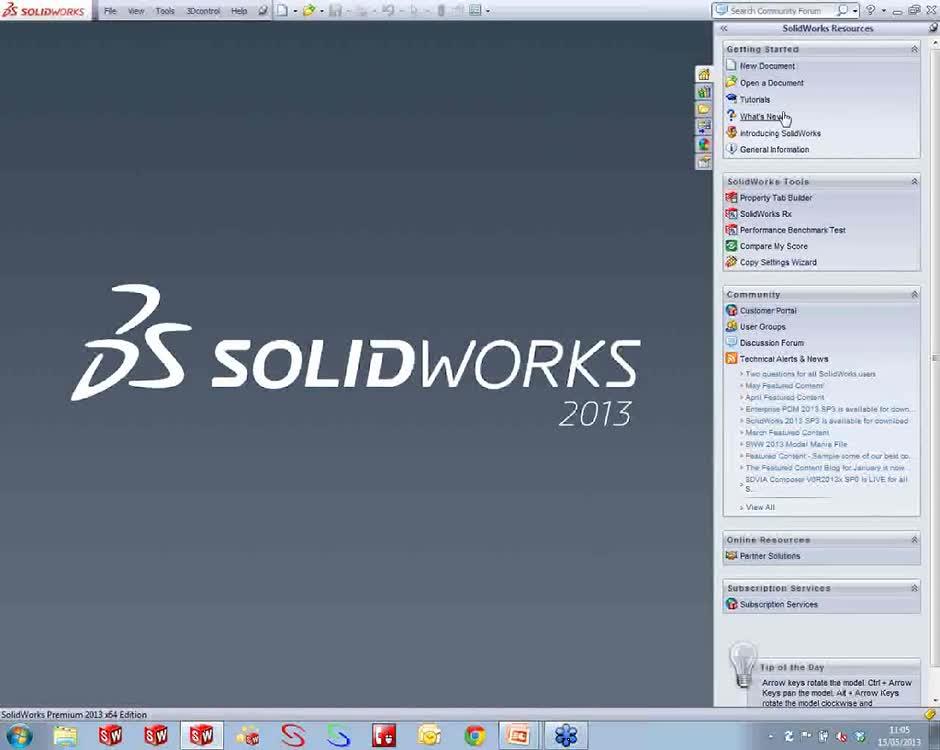Open the Tools menu
940x750 pixels.
164,10
